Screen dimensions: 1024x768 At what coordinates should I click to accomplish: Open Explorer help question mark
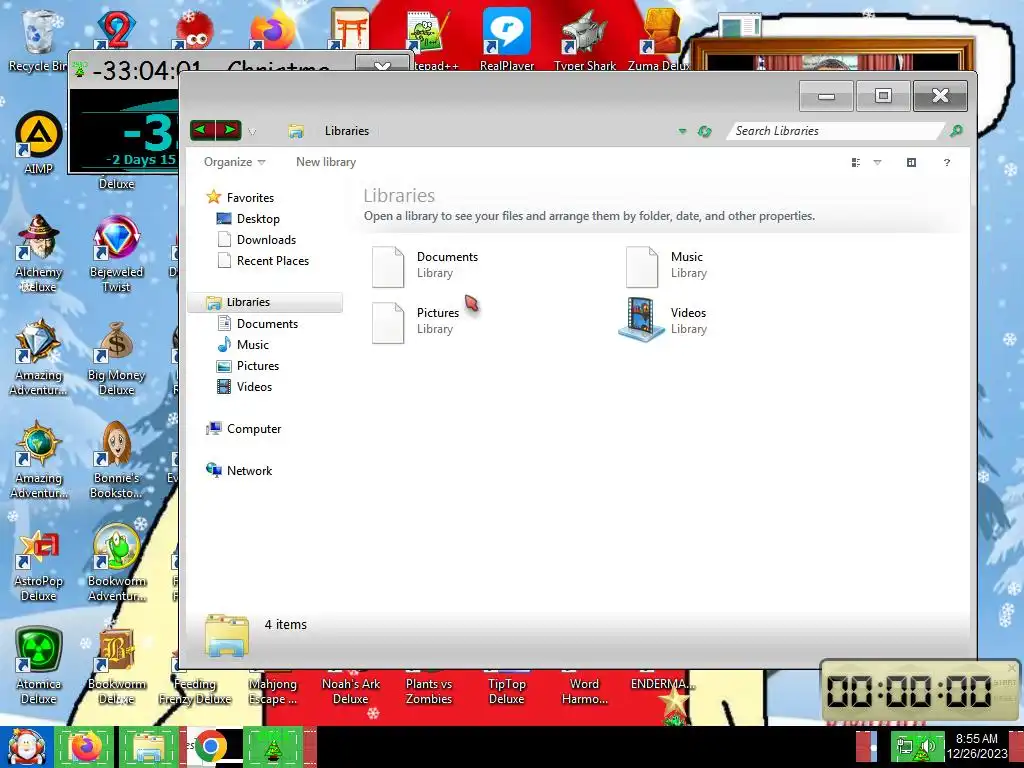pos(947,163)
